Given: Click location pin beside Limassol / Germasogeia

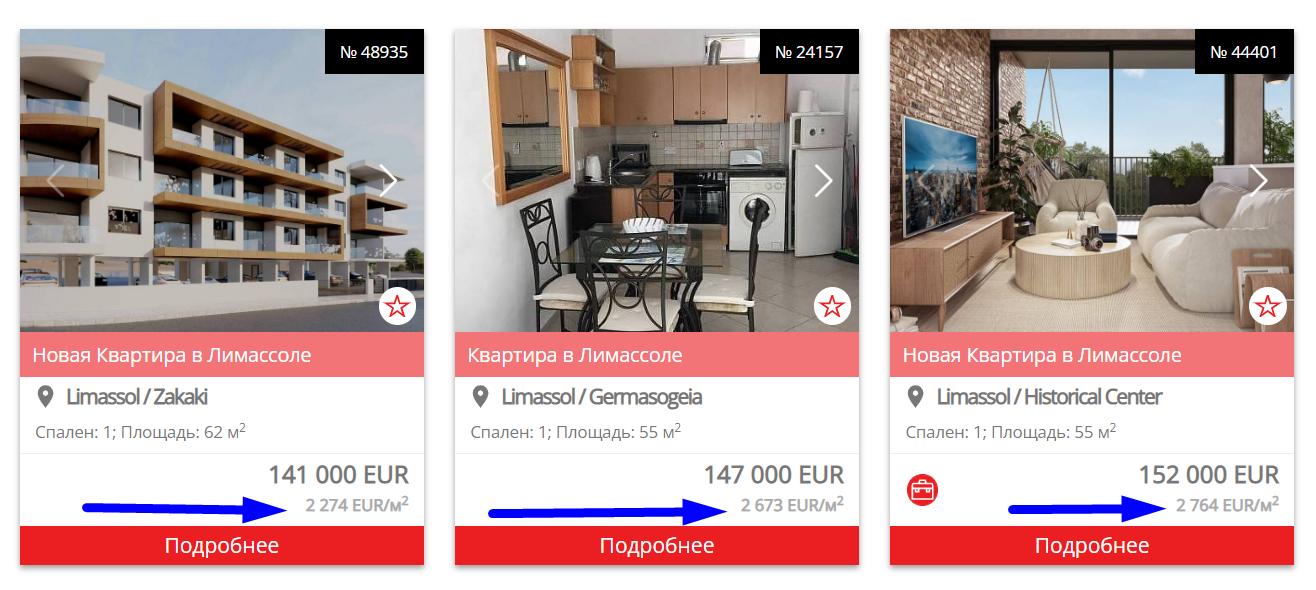Looking at the screenshot, I should (480, 397).
